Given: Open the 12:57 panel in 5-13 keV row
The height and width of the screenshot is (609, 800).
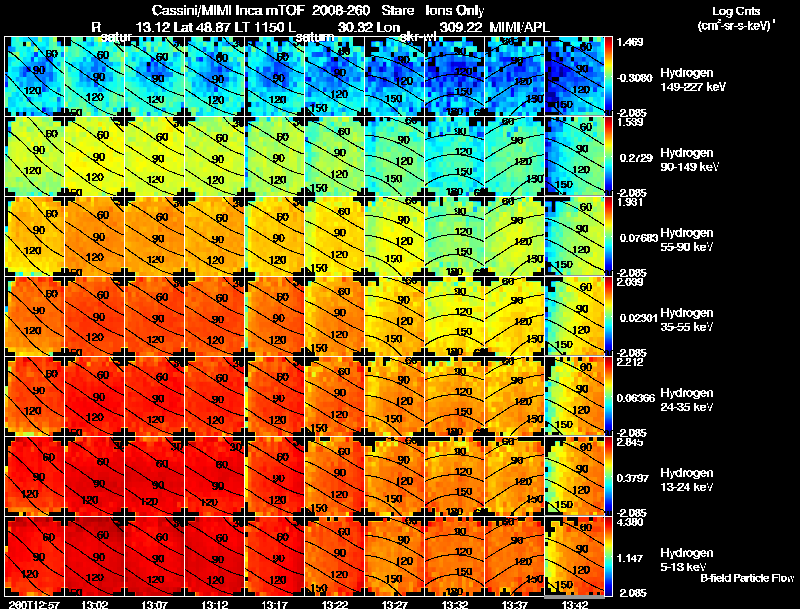Looking at the screenshot, I should (34, 556).
